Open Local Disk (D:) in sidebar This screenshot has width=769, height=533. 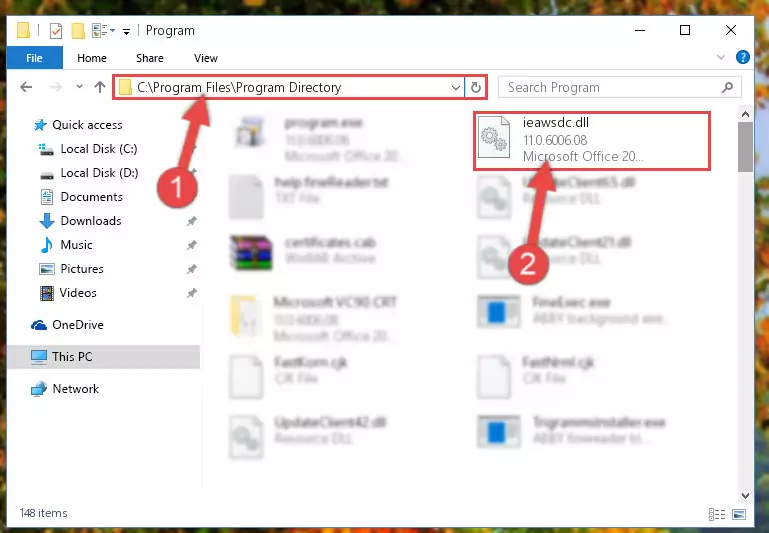click(x=99, y=173)
